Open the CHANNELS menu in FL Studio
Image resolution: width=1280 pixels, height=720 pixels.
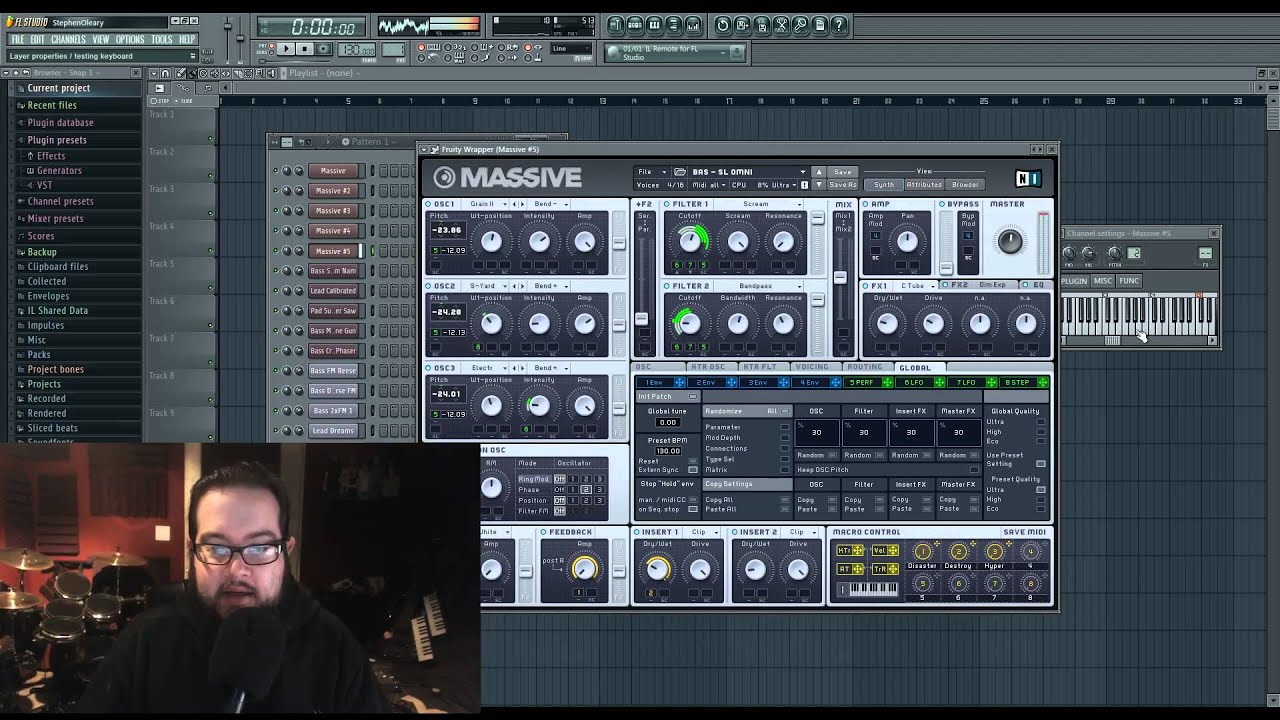[68, 40]
